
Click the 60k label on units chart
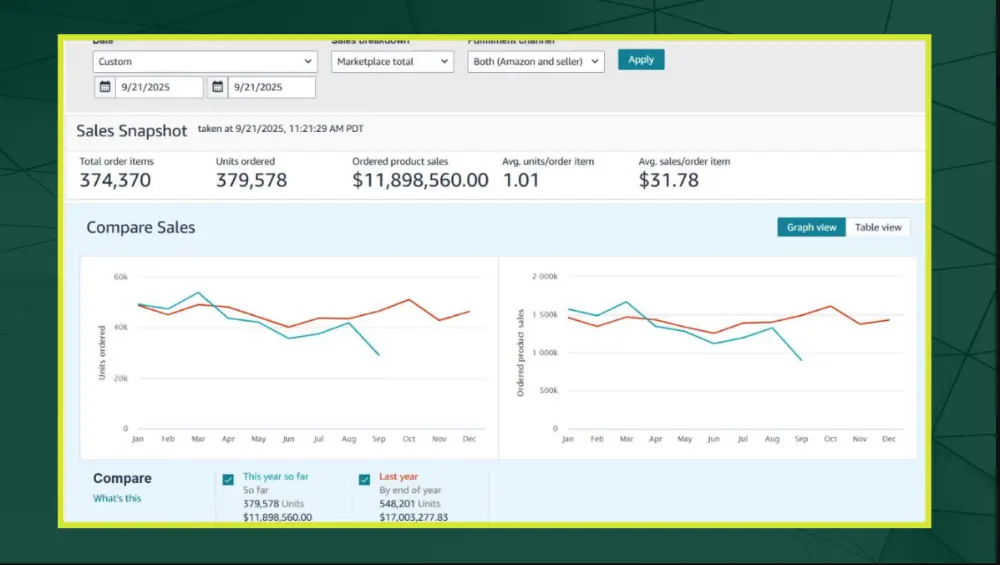click(121, 277)
